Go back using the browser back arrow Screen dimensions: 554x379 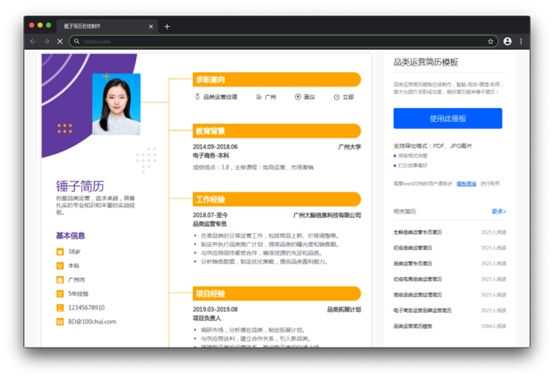[33, 41]
